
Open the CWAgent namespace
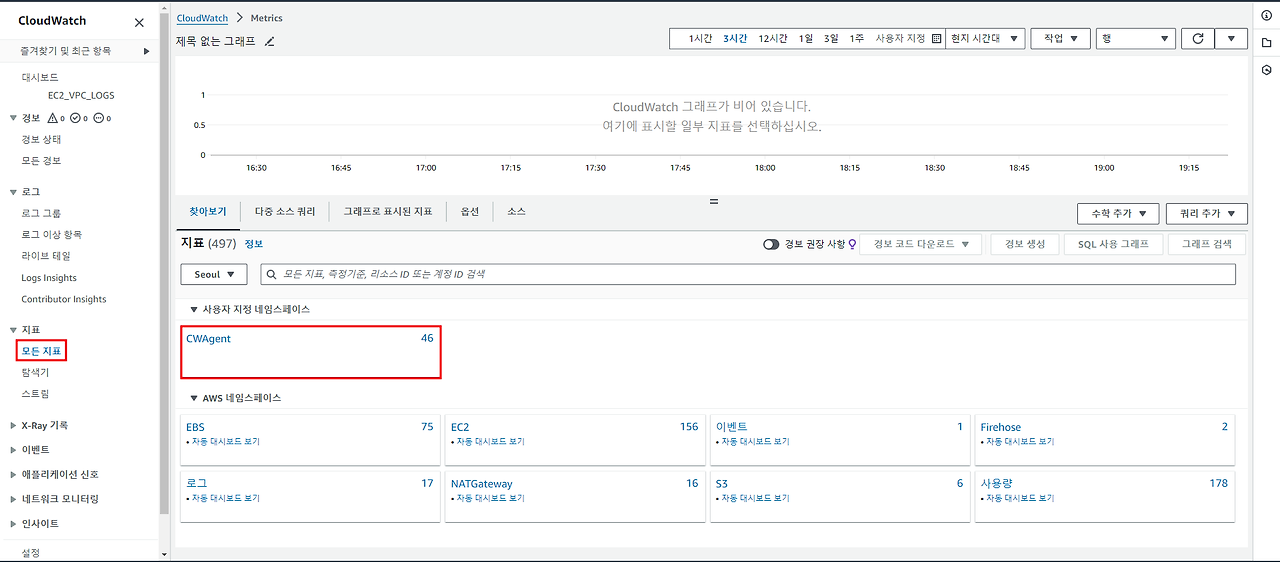click(x=208, y=339)
